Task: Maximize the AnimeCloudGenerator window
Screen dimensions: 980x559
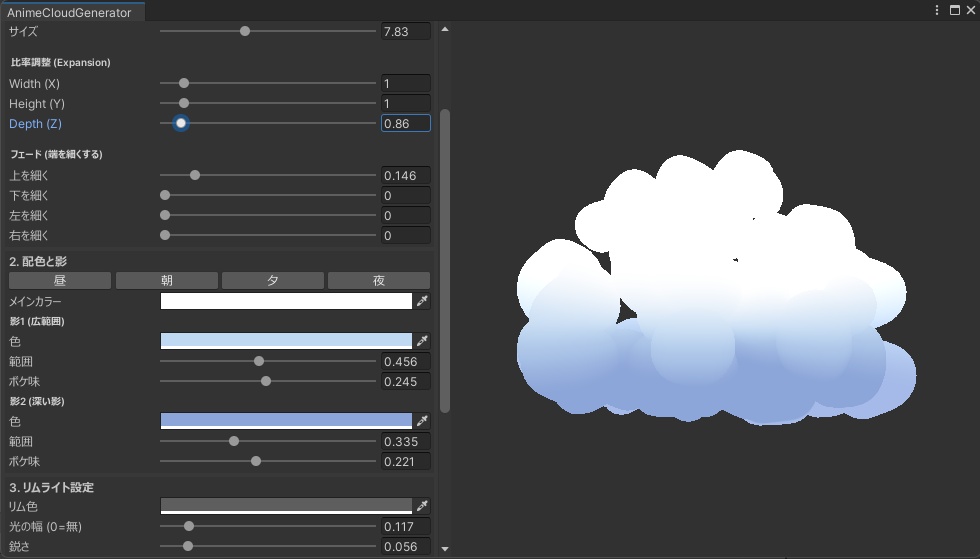Action: point(955,10)
